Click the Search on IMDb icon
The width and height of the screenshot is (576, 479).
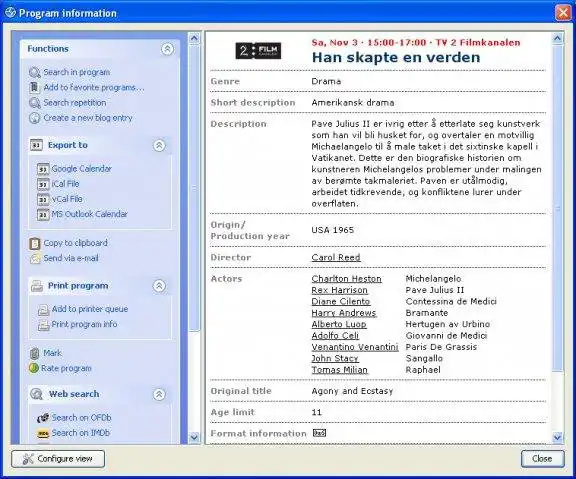43,433
